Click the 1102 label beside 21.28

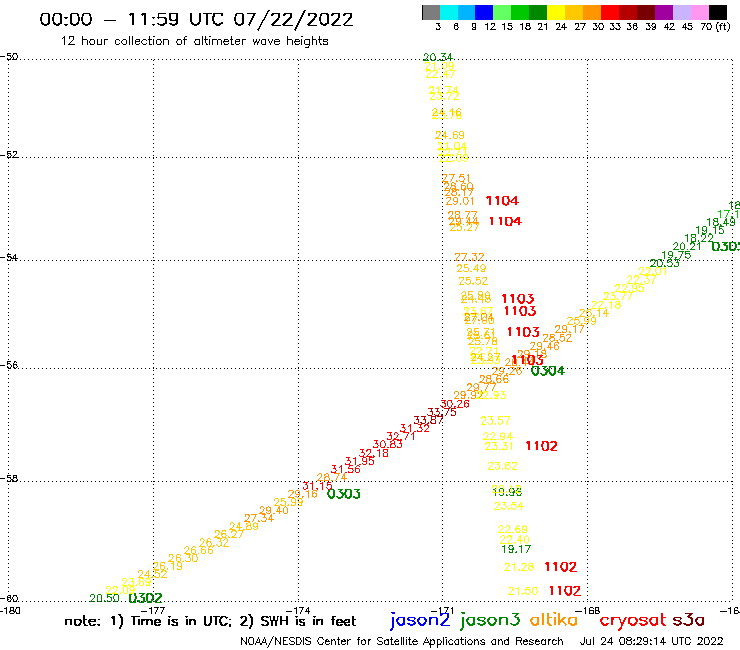pyautogui.click(x=561, y=567)
